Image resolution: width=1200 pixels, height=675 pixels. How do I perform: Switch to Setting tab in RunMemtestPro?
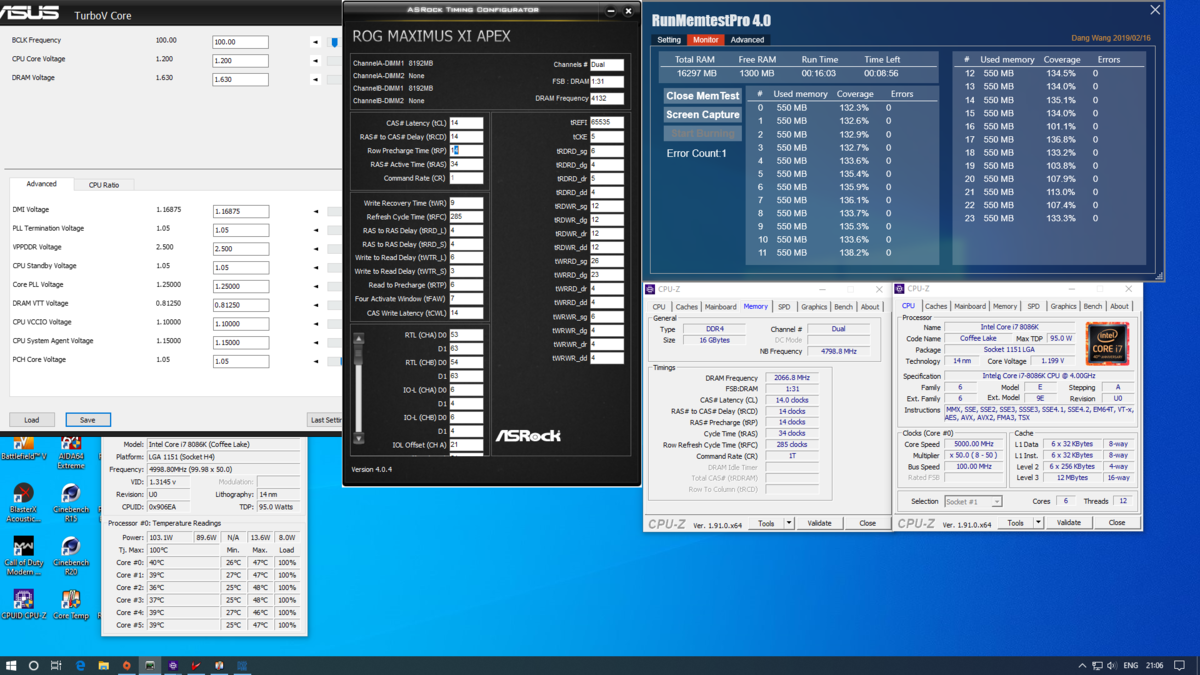669,40
